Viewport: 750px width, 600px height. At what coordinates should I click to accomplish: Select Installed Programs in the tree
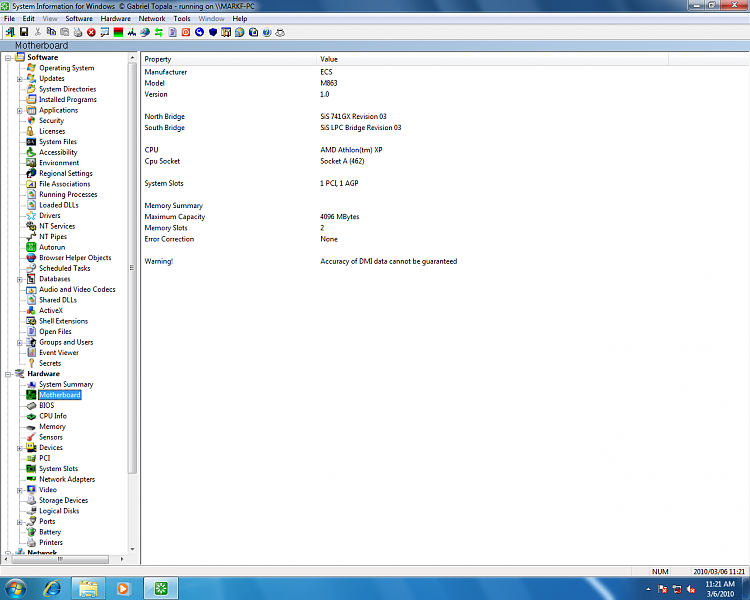[x=67, y=100]
